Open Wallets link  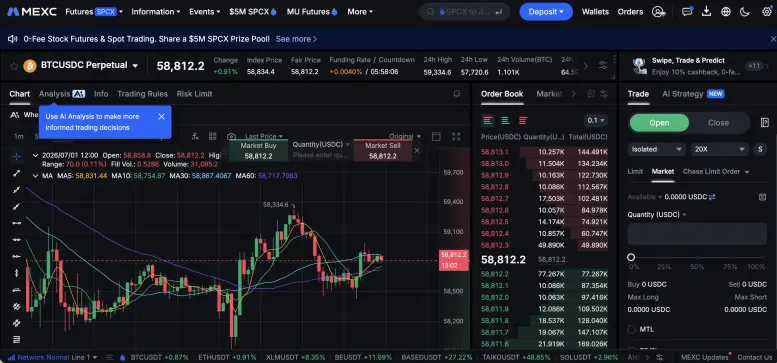point(595,12)
